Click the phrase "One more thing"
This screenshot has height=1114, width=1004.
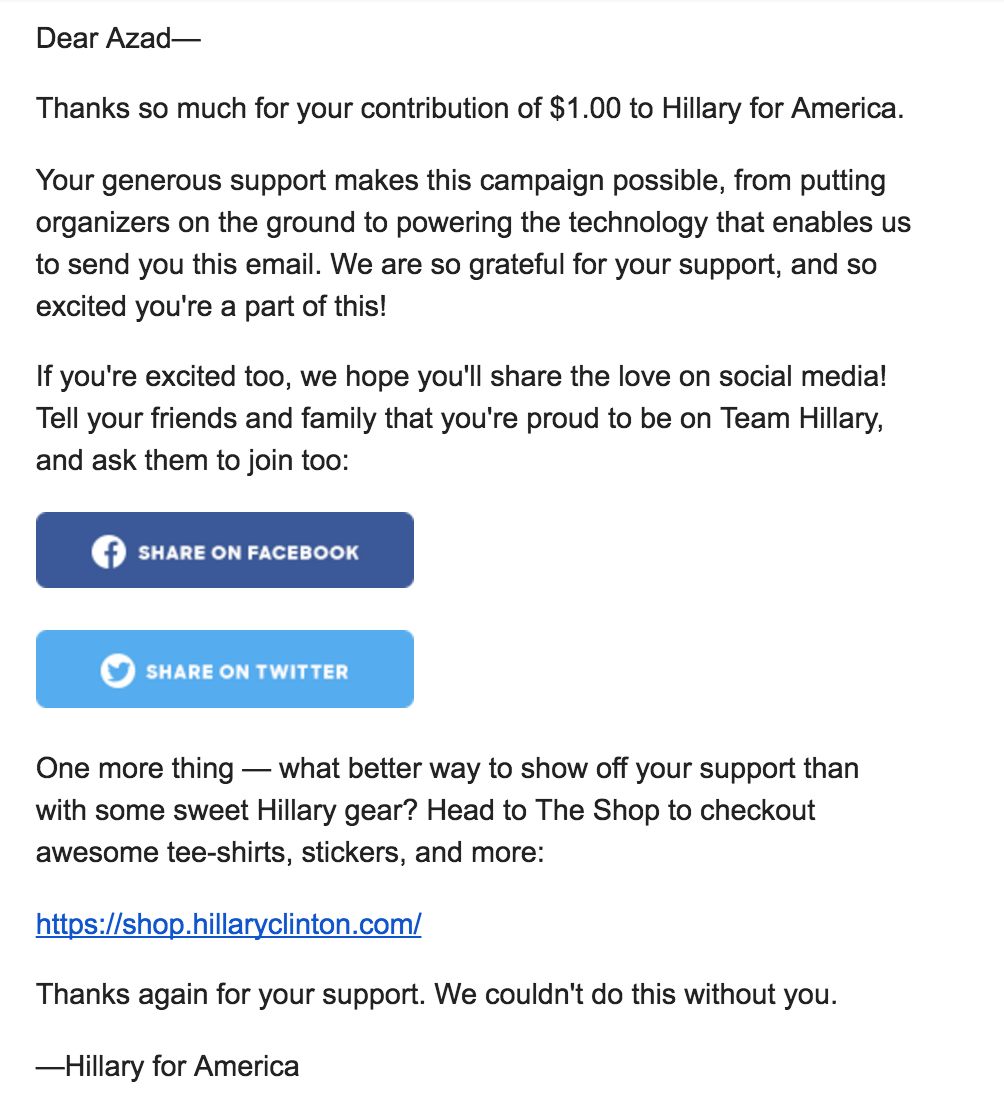tap(134, 769)
